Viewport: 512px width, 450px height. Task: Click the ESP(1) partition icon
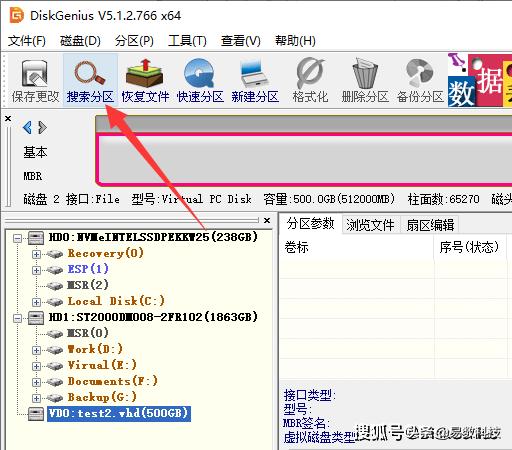pos(55,270)
